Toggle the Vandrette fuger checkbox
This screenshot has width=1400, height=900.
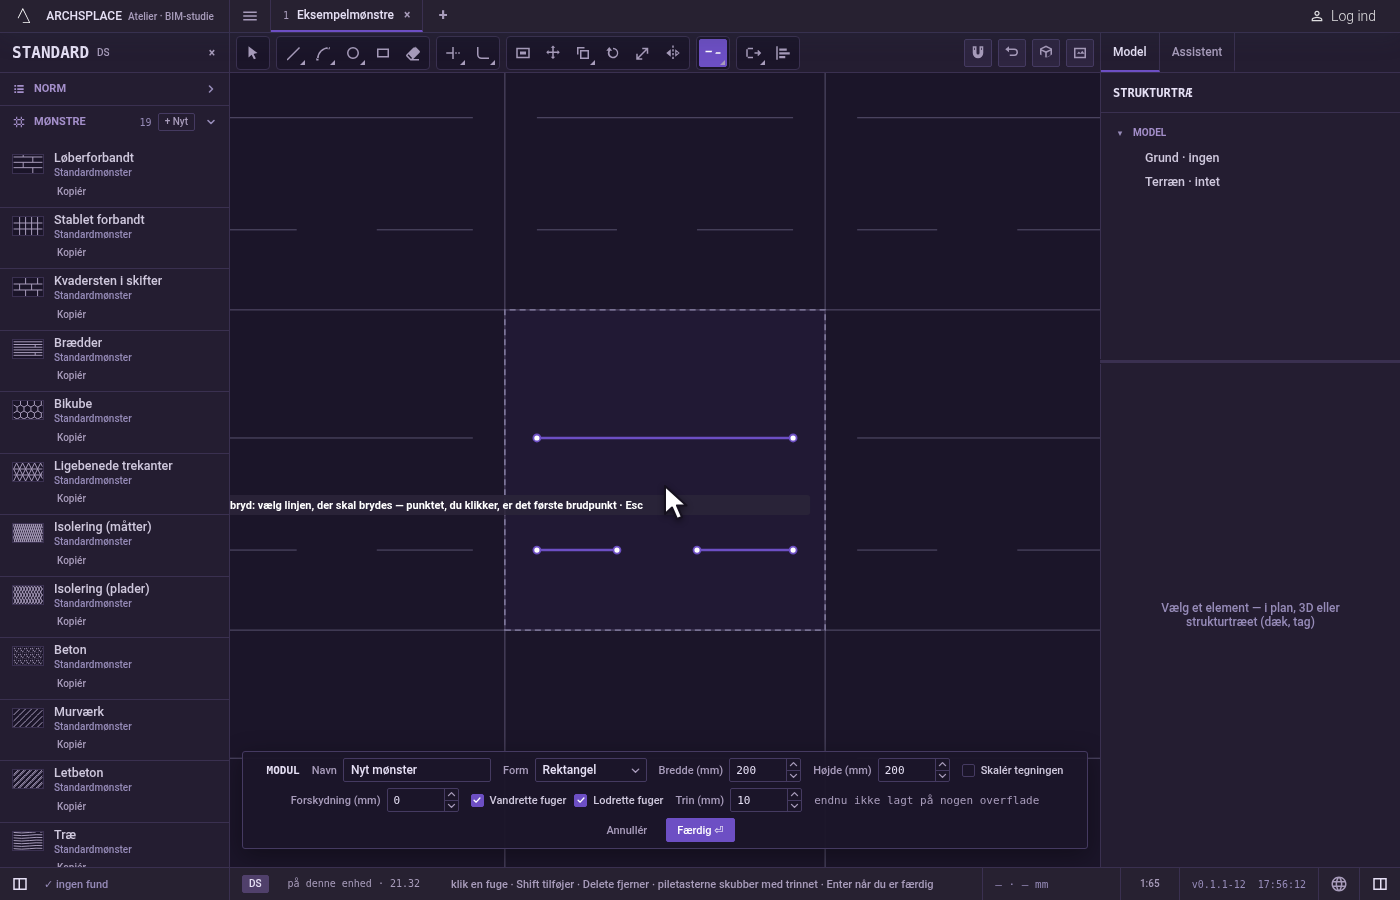tap(478, 800)
